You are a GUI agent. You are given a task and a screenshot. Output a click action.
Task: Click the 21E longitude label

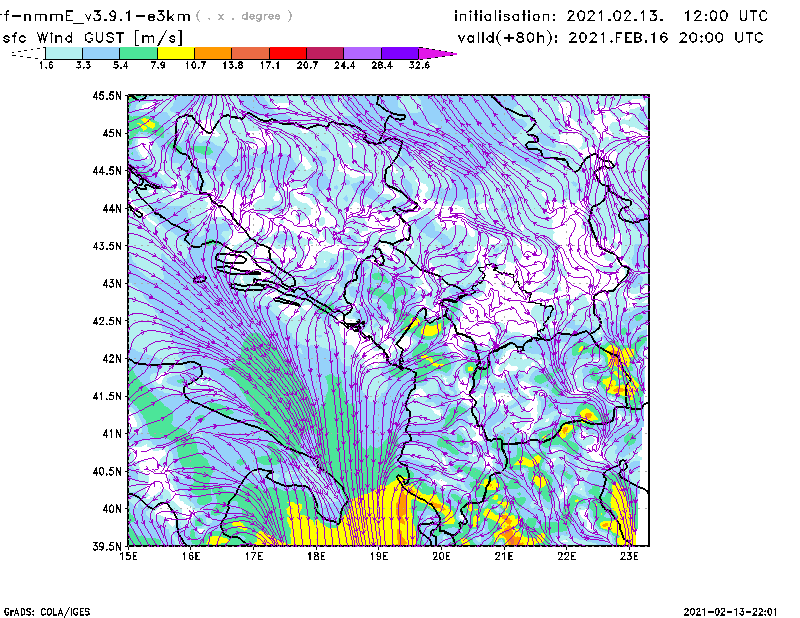(504, 556)
